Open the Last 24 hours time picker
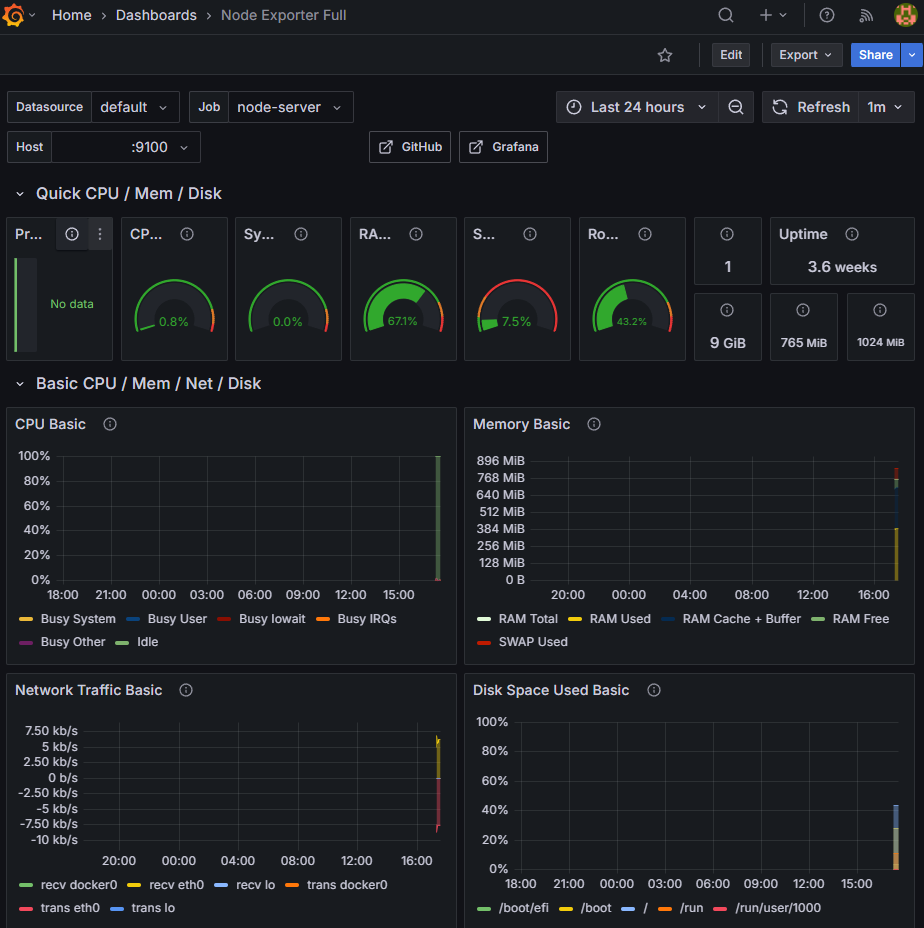 coord(637,107)
